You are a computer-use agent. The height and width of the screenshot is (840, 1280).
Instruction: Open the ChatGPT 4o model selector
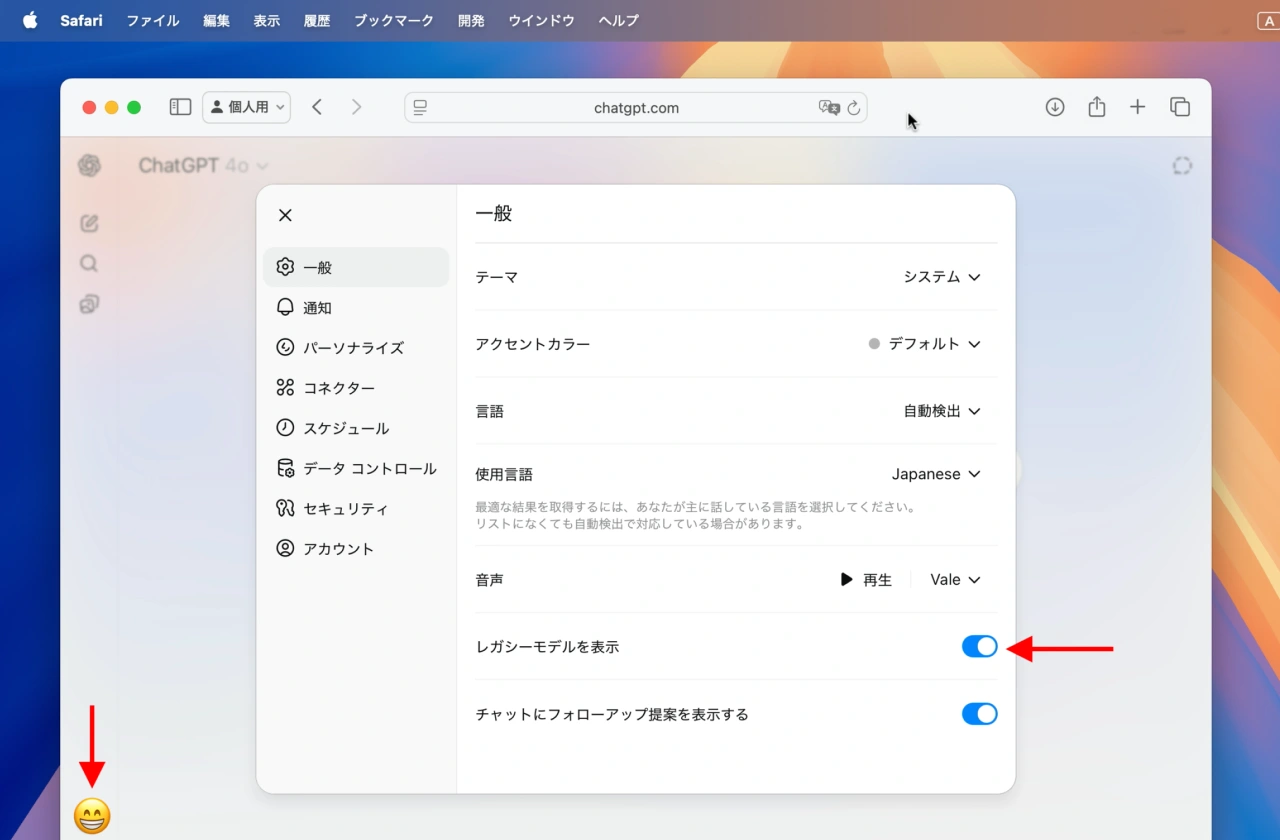coord(204,165)
